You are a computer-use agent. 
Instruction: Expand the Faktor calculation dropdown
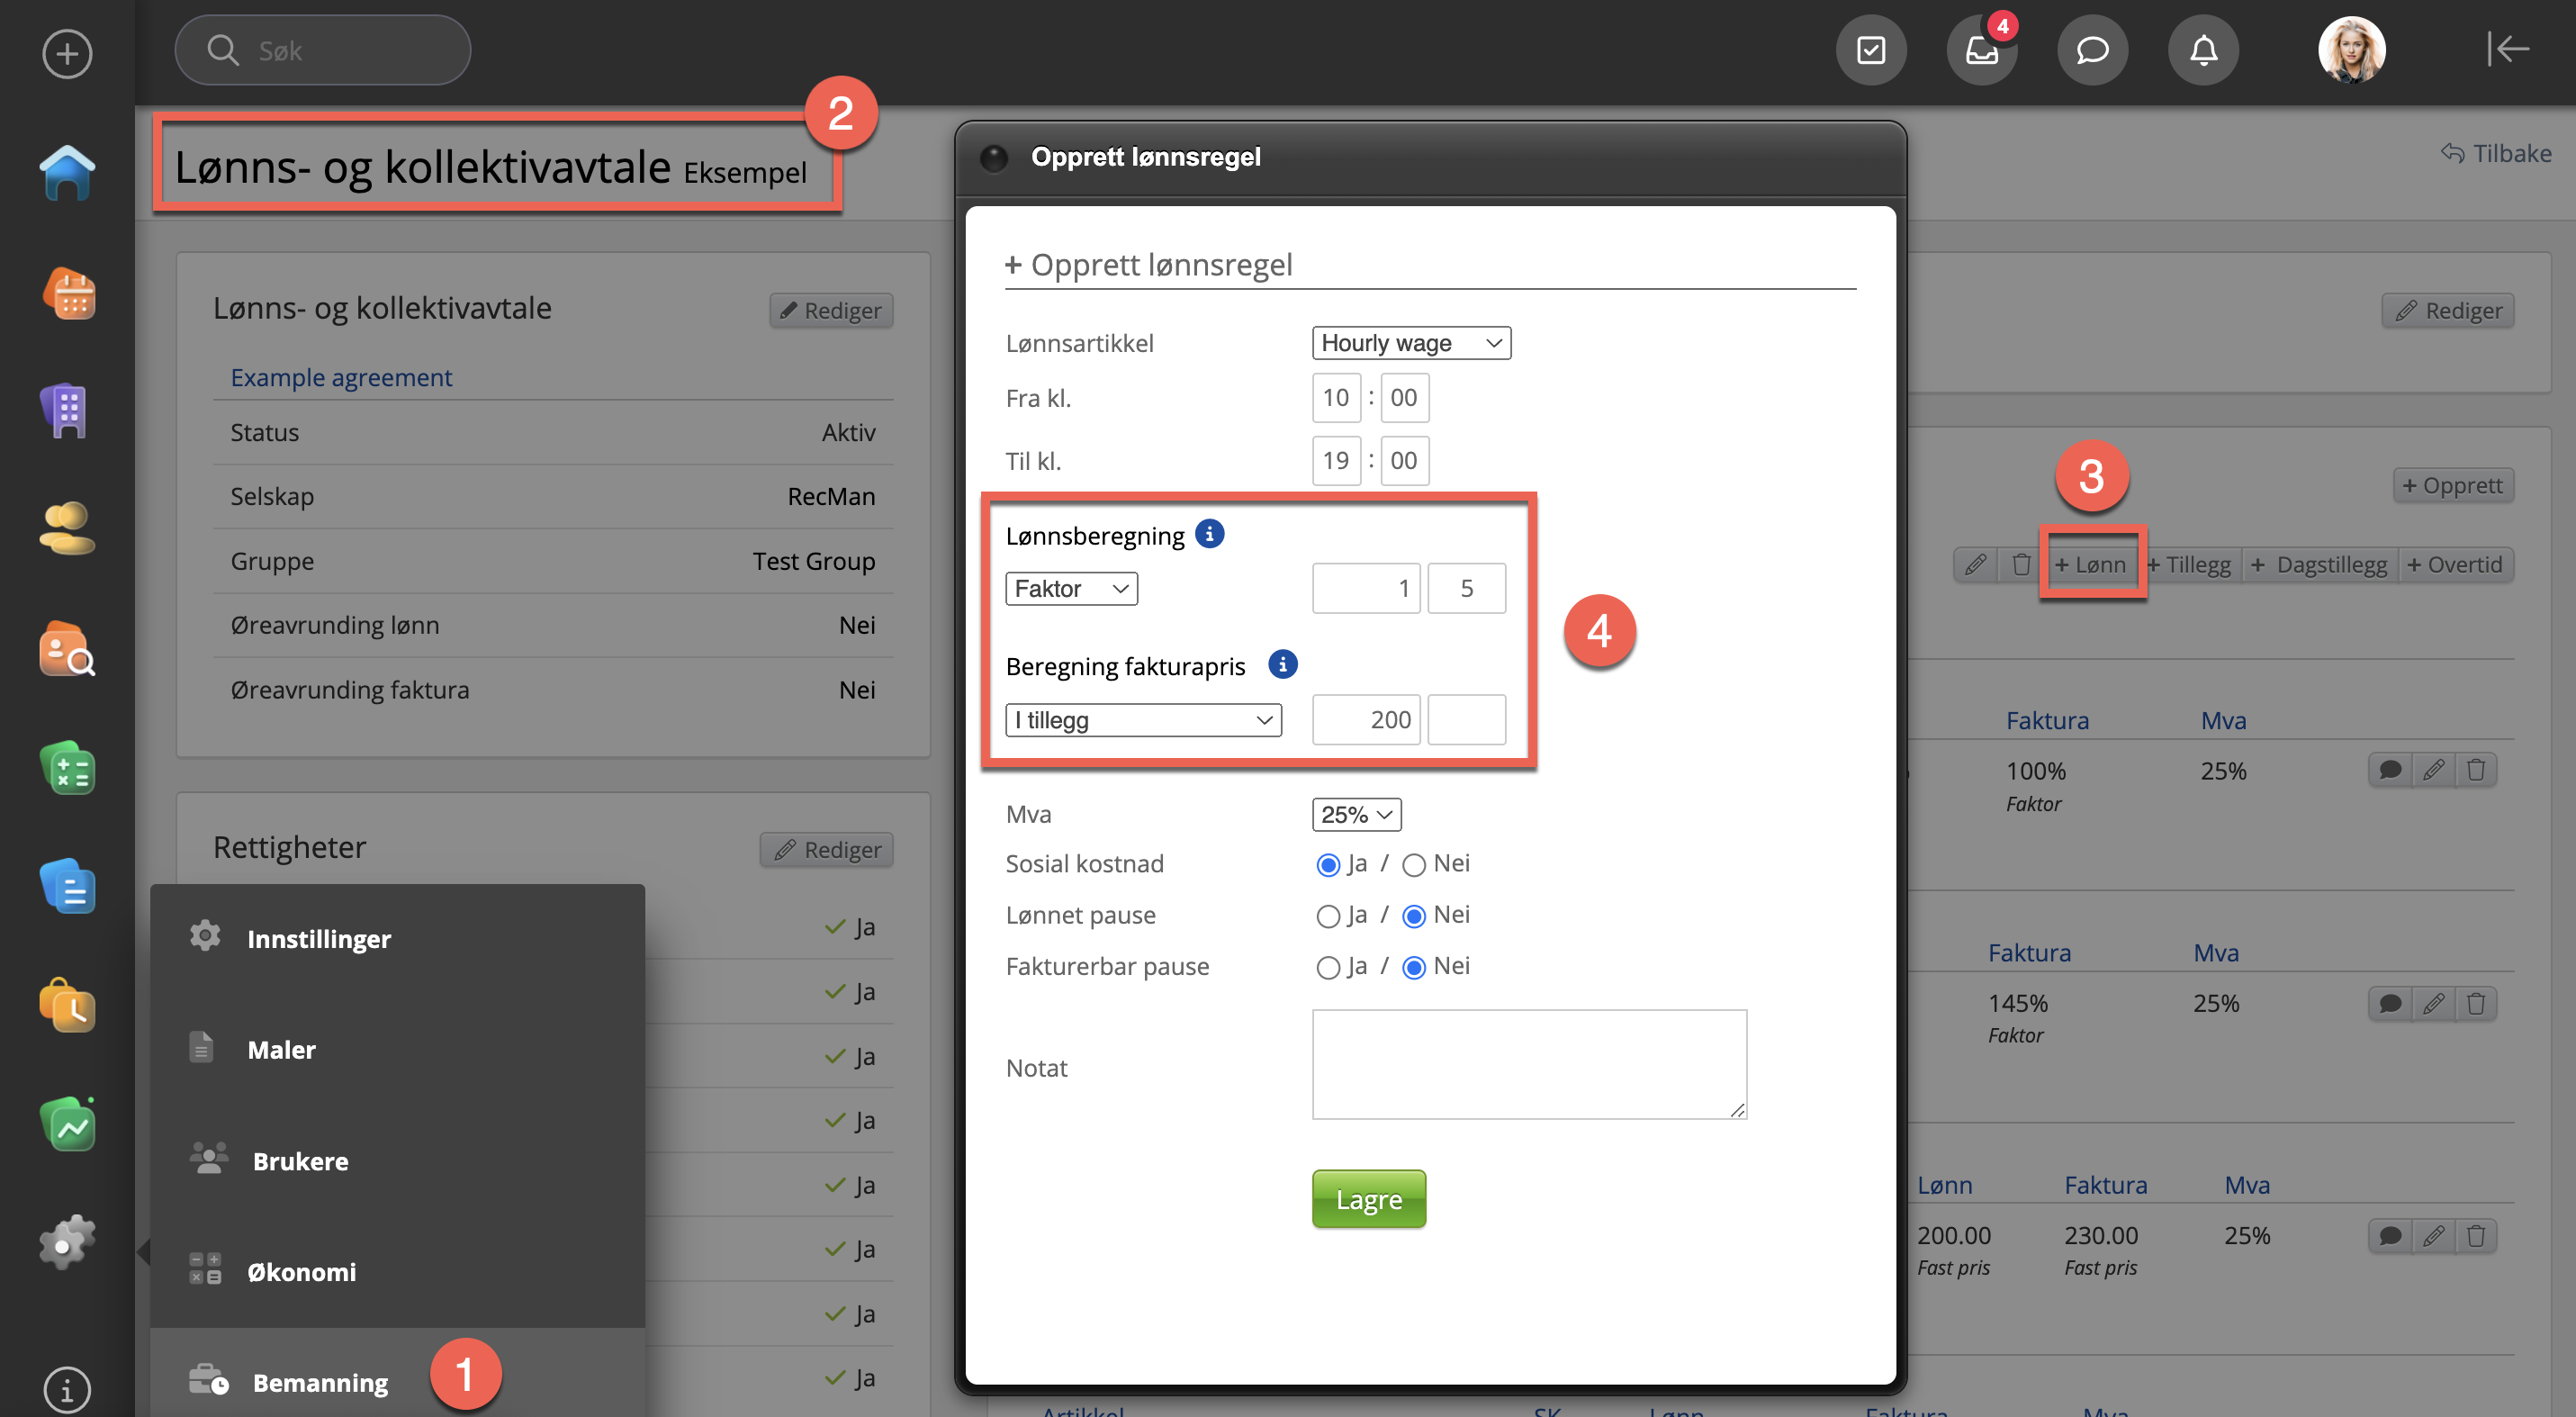coord(1071,589)
